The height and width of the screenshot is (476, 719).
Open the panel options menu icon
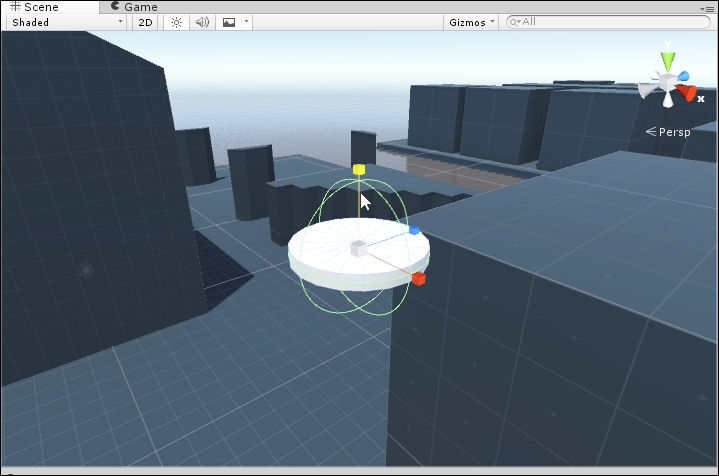tap(709, 8)
